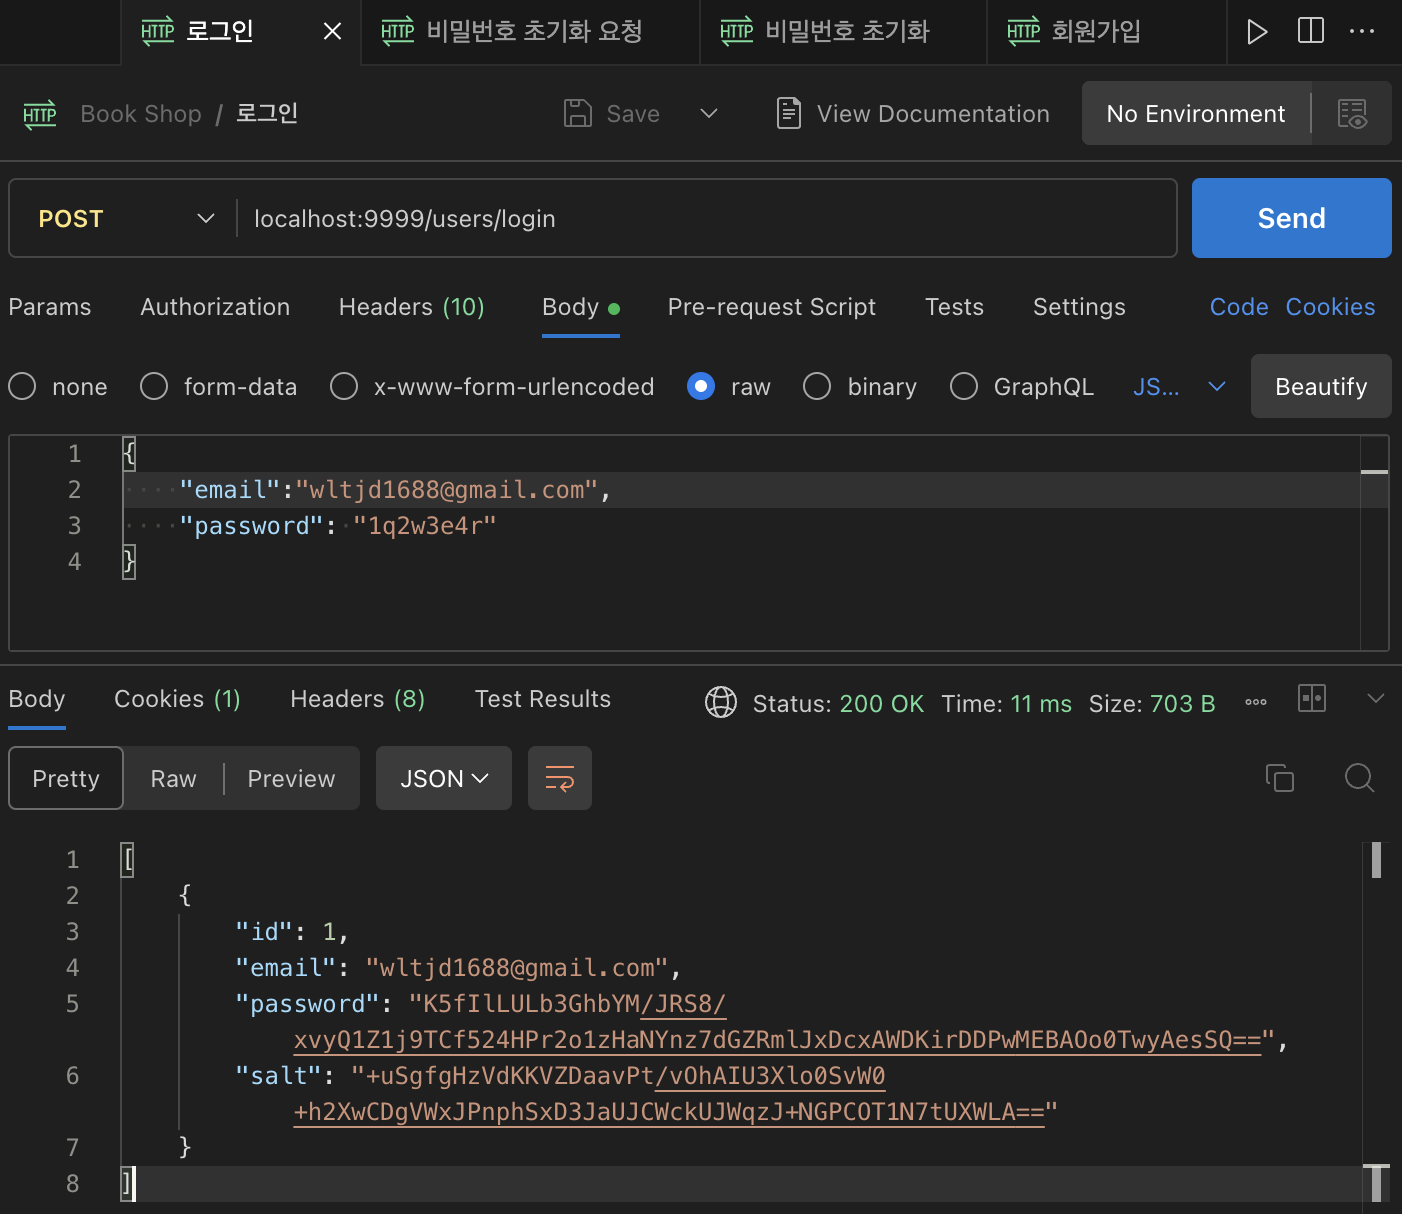Save the request with Save button
Image resolution: width=1402 pixels, height=1214 pixels.
(x=612, y=114)
